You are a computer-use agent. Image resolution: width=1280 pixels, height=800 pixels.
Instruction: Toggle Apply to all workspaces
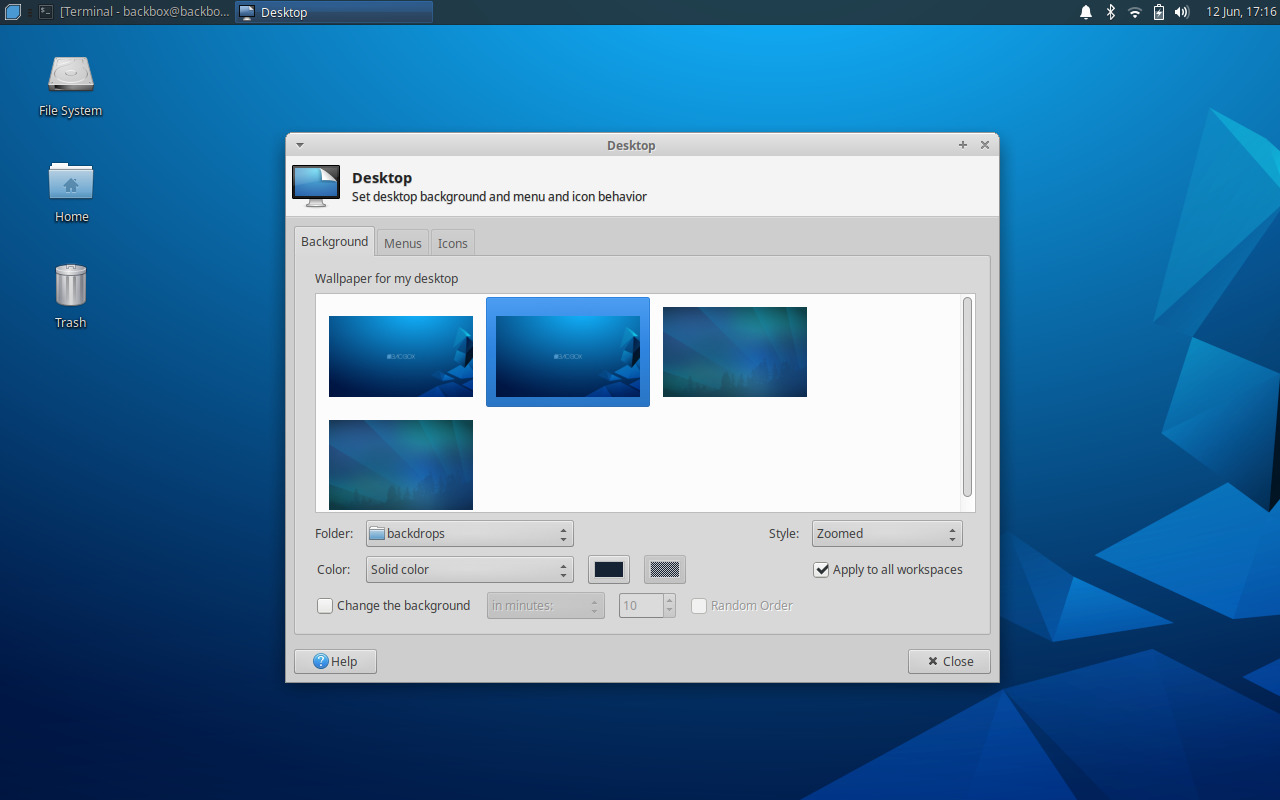(x=821, y=569)
